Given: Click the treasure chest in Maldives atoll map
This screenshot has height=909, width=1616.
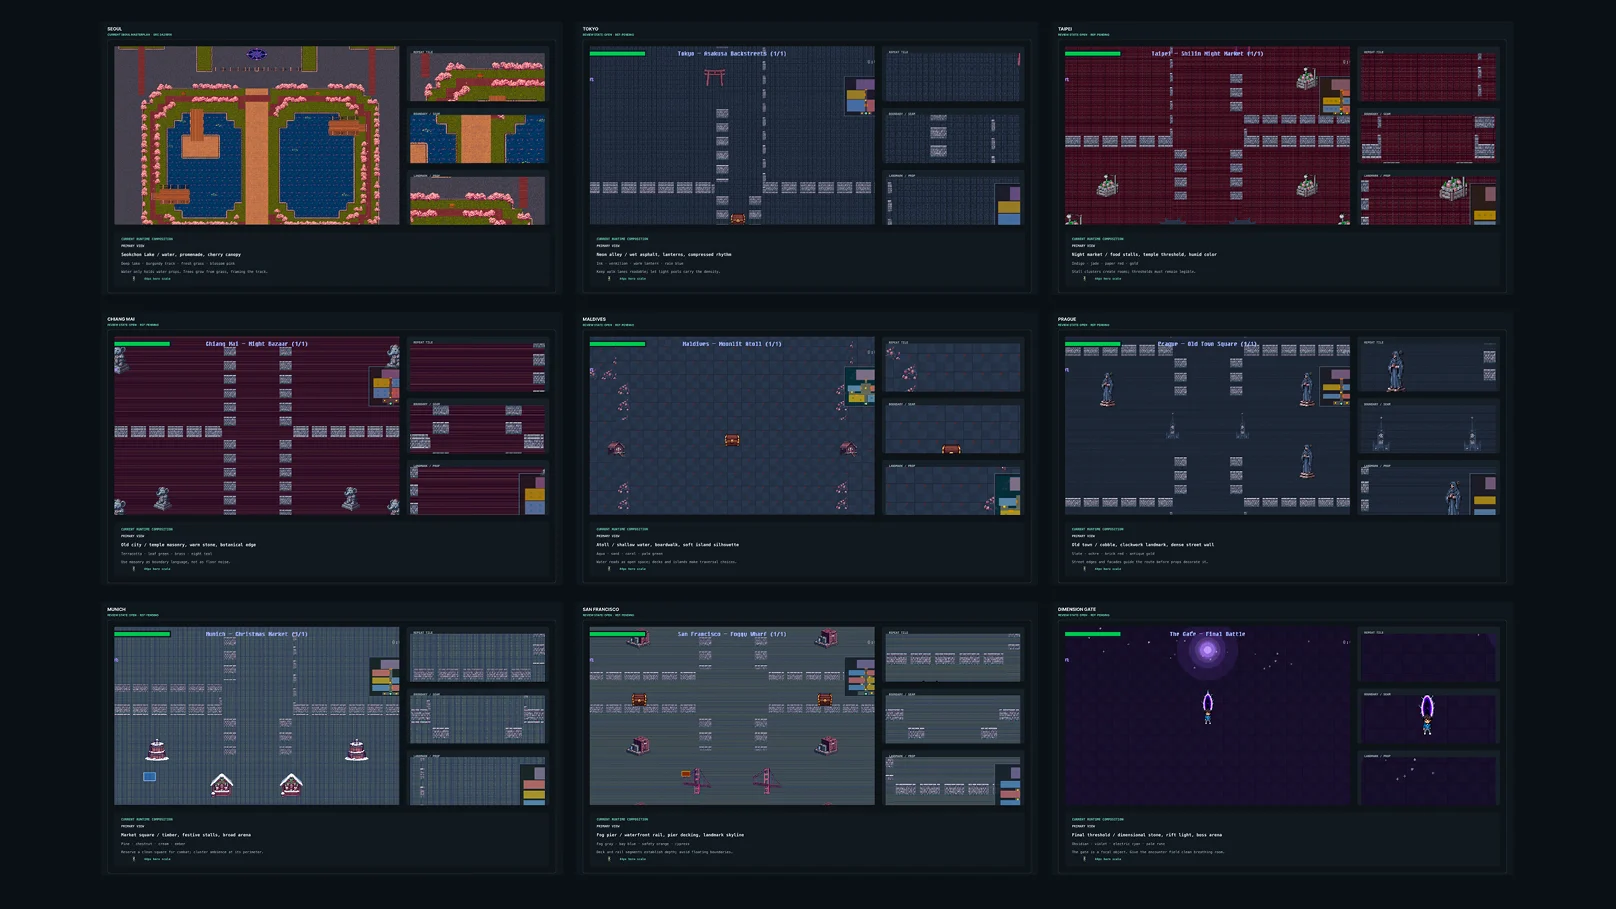Looking at the screenshot, I should click(732, 440).
